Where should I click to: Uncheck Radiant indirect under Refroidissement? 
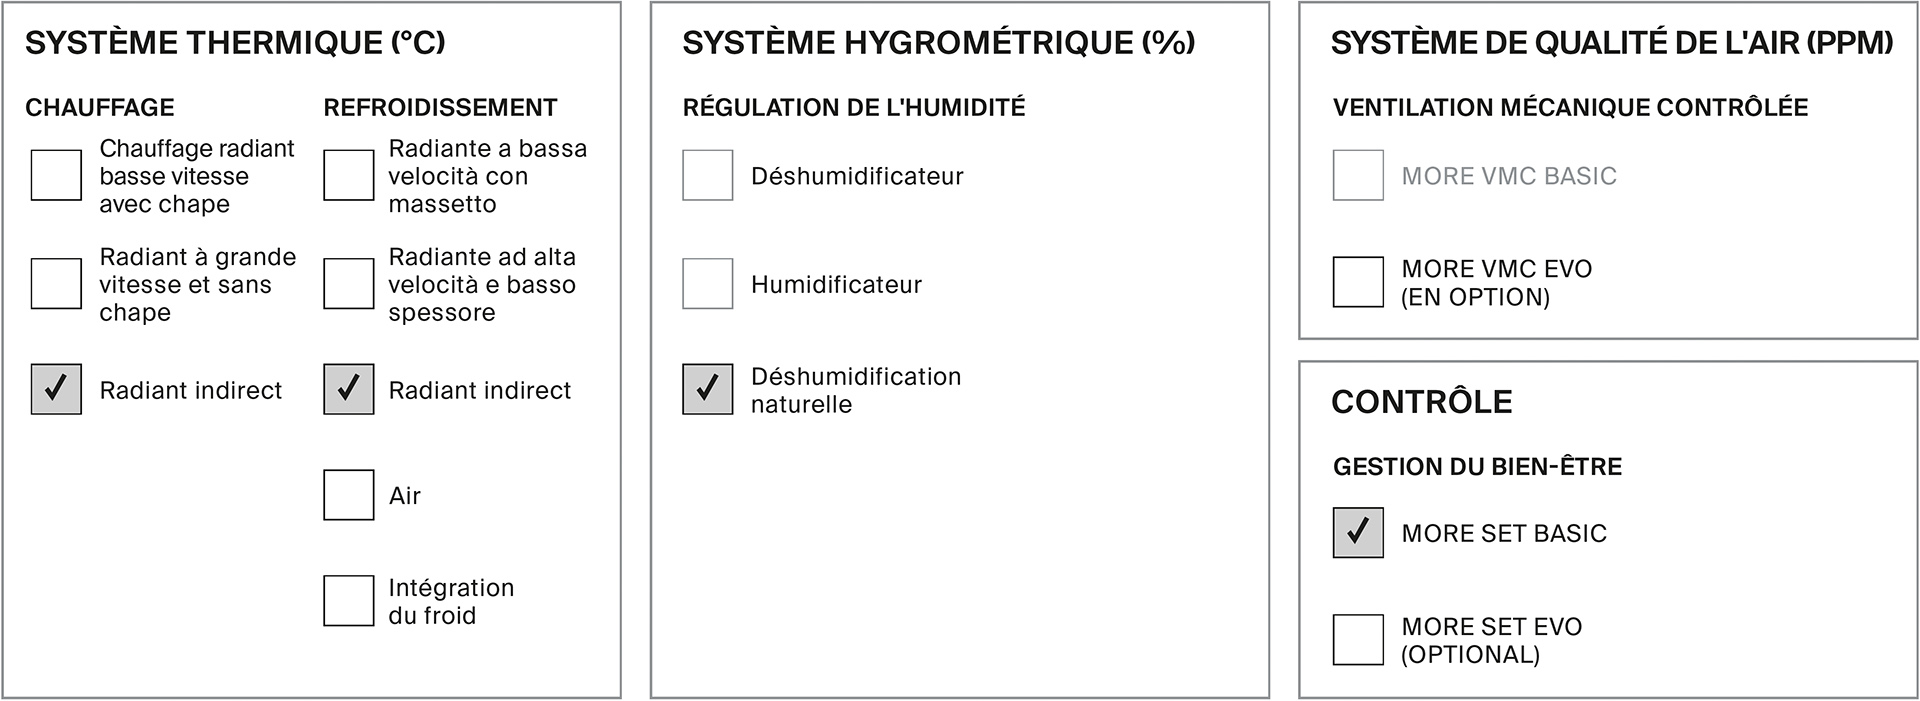[x=348, y=389]
